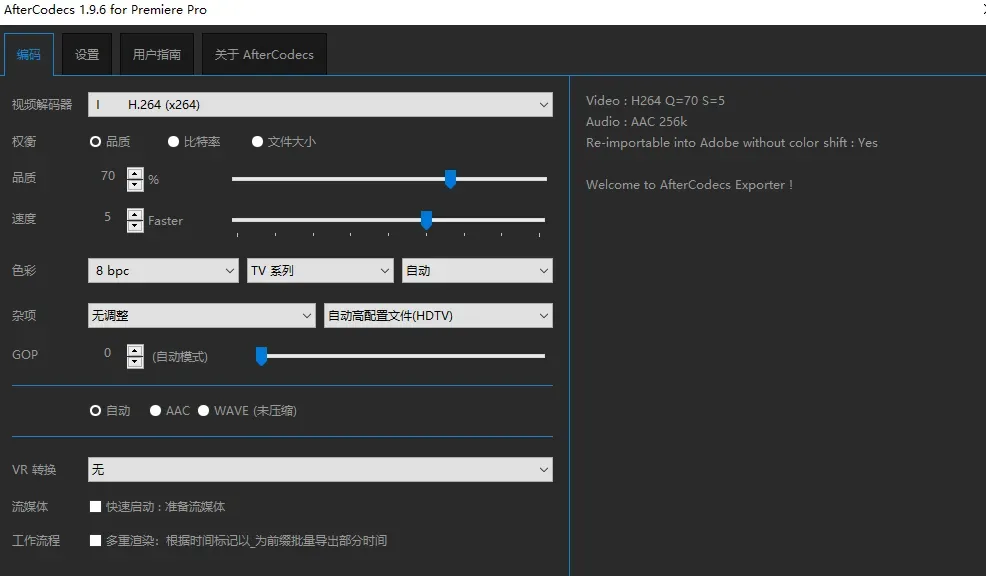The image size is (986, 576).
Task: Open the VR 转换 dropdown
Action: pos(320,470)
